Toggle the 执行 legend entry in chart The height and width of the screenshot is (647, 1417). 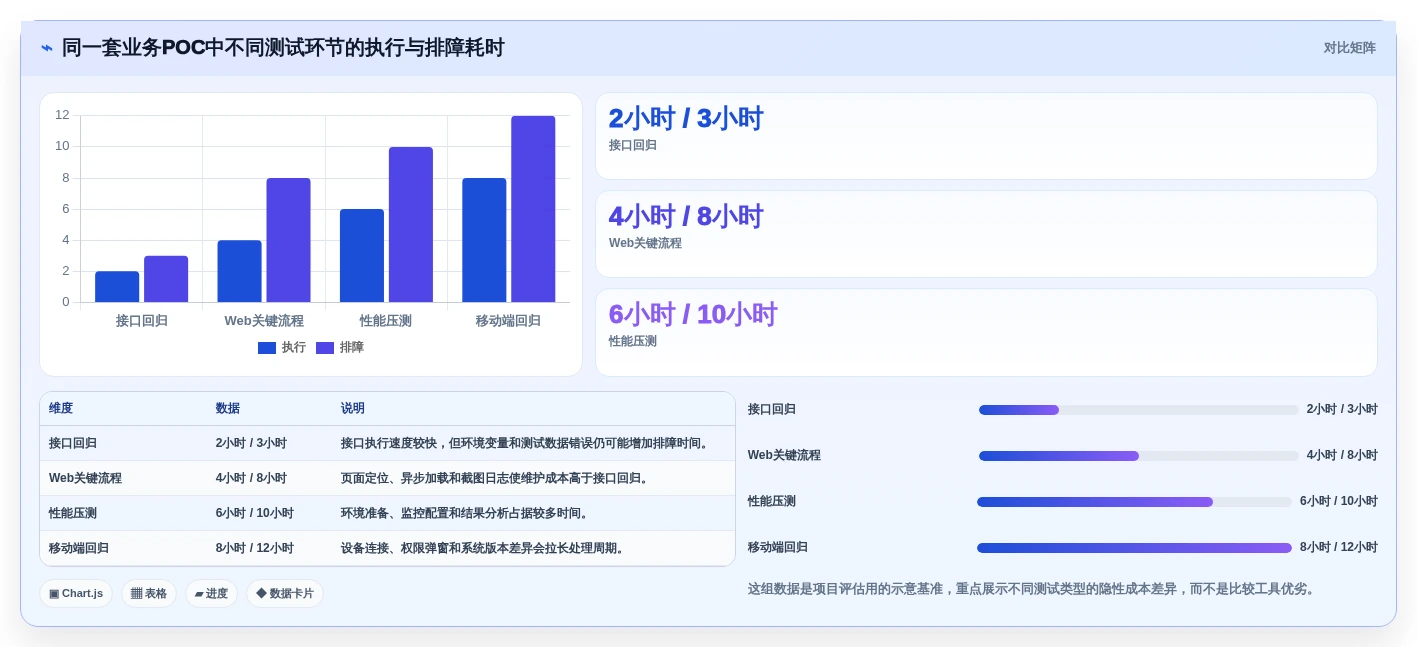tap(282, 347)
